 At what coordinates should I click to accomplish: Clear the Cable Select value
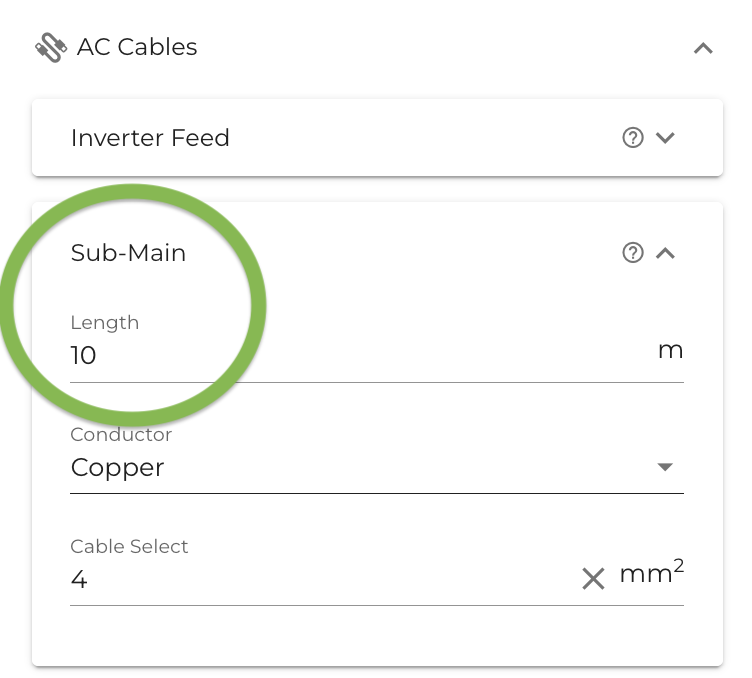point(593,578)
